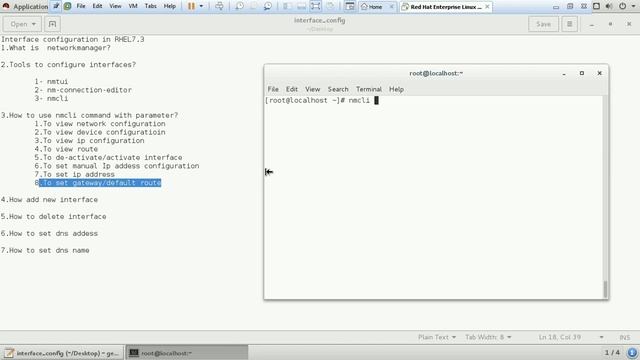Open the system menu dropdown arrow
The width and height of the screenshot is (640, 360).
coord(634,6)
